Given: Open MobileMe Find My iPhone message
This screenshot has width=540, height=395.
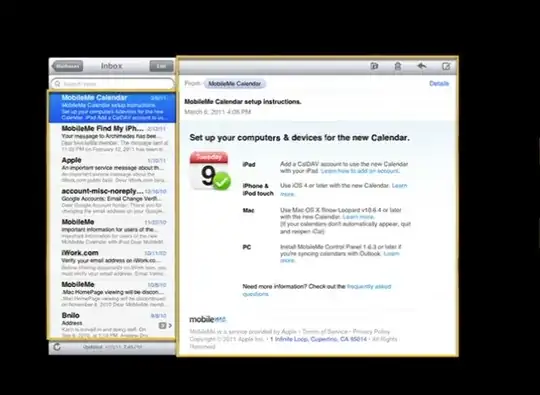Looking at the screenshot, I should pyautogui.click(x=112, y=138).
